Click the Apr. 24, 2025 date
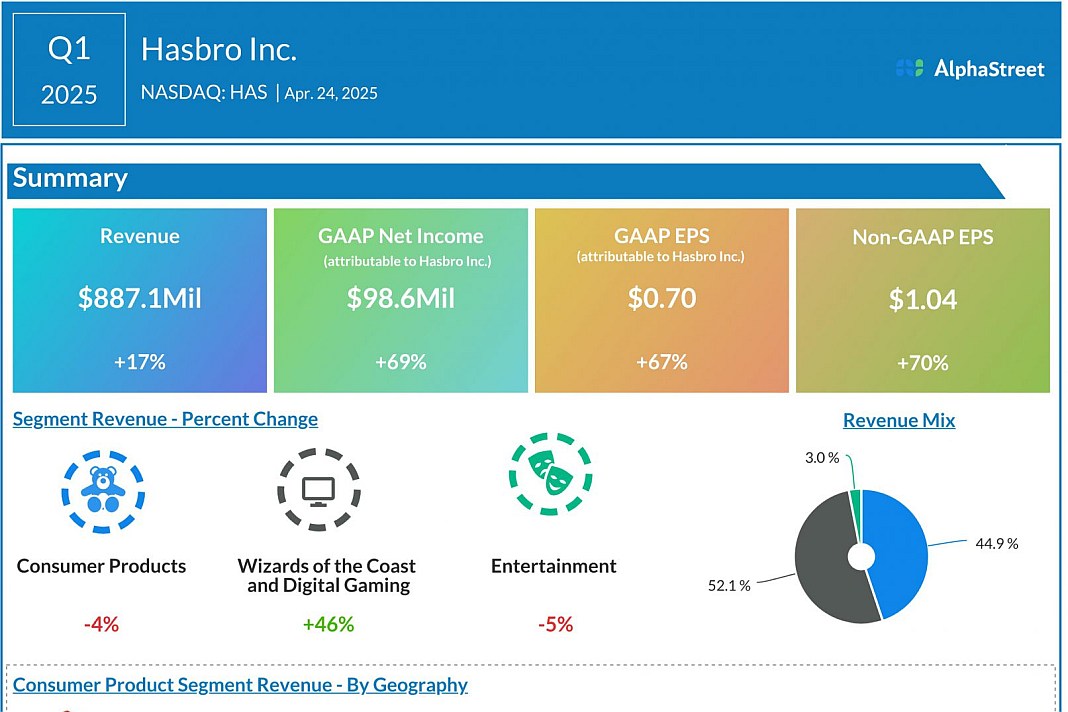 (331, 93)
